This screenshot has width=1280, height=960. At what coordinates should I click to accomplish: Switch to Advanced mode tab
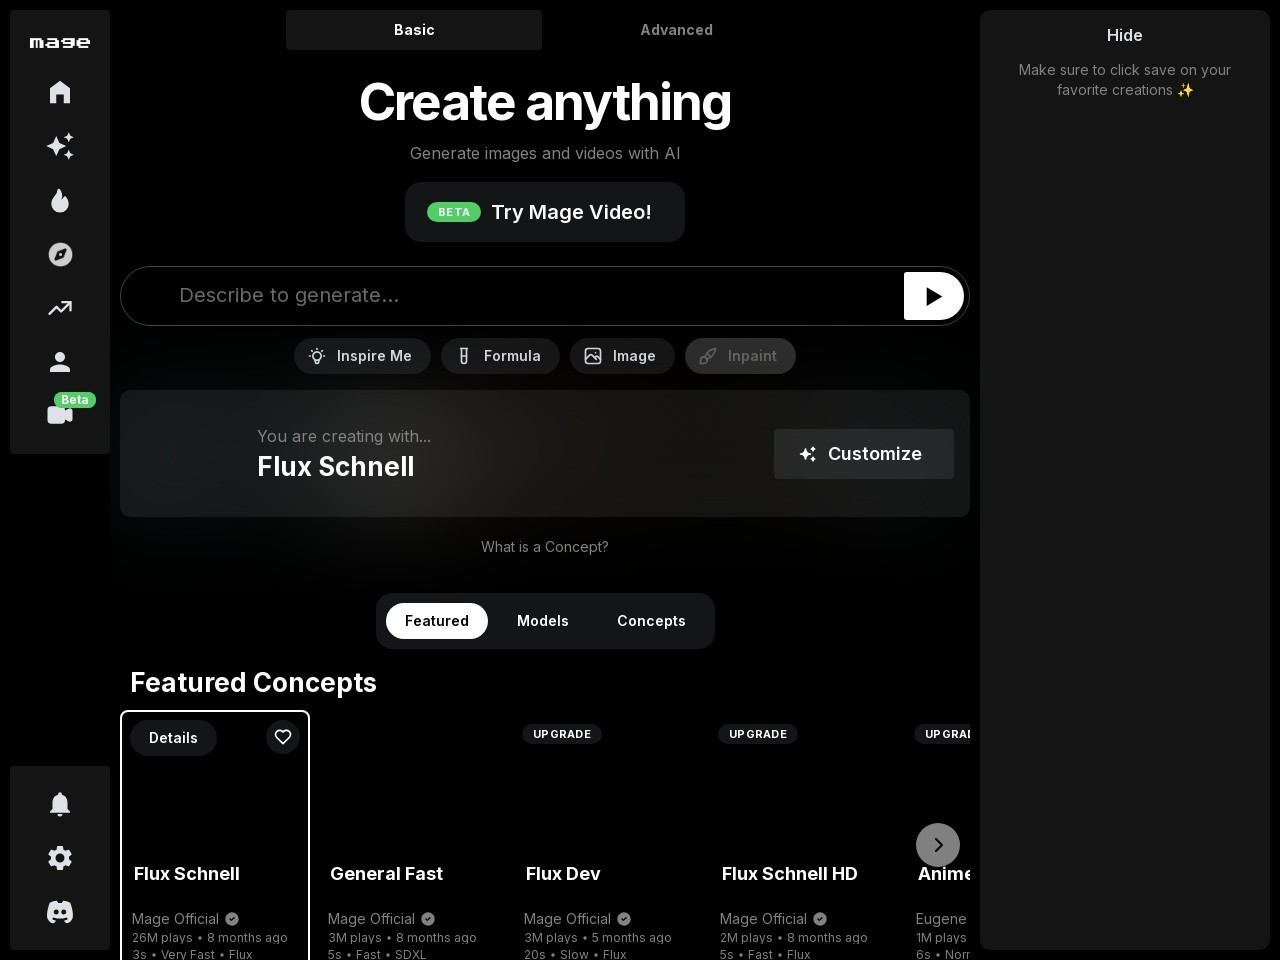[x=676, y=30]
